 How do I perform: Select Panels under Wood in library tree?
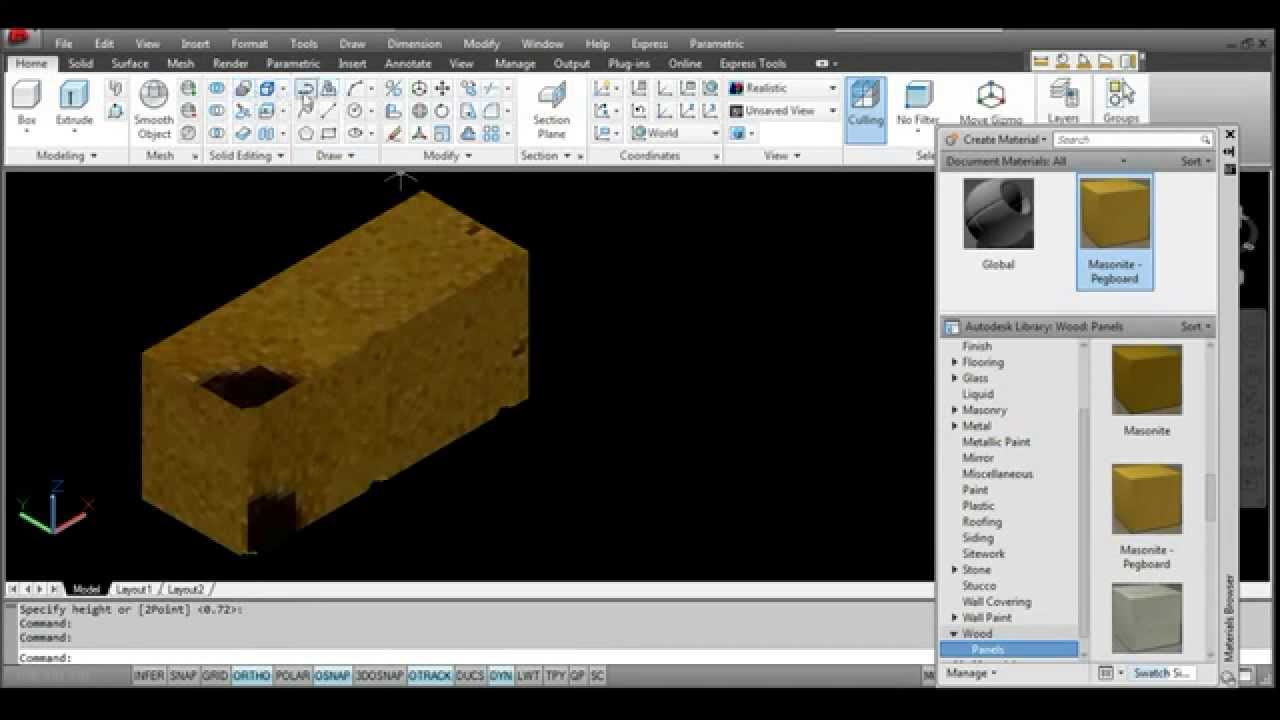pyautogui.click(x=1009, y=650)
